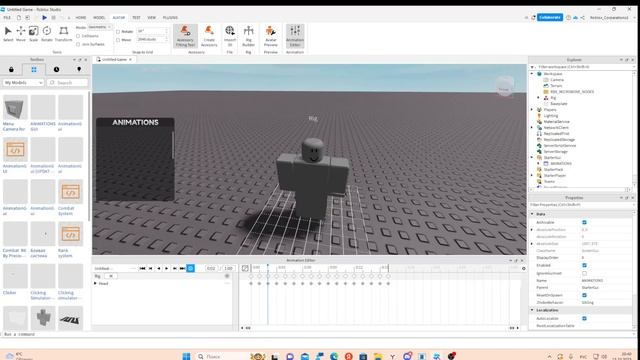
Task: Open Avatar Preview
Action: coord(270,36)
